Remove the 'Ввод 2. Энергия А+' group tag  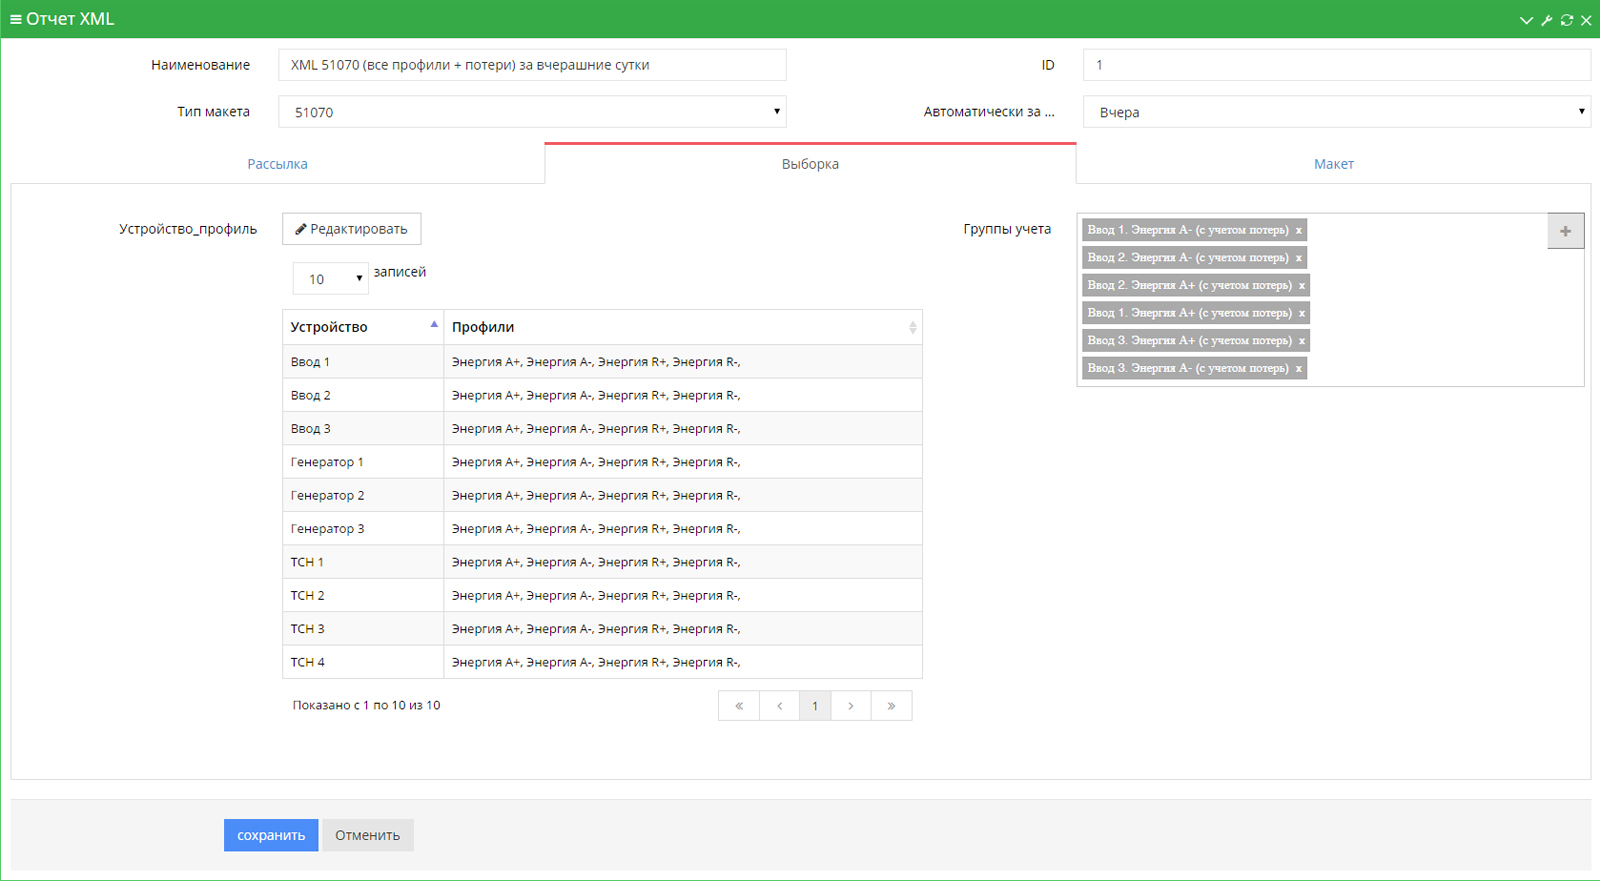coord(1302,286)
